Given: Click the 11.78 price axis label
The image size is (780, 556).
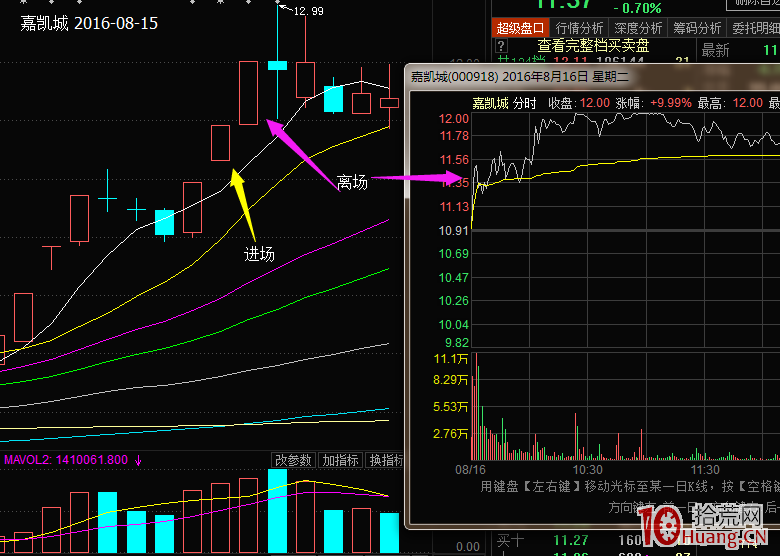Looking at the screenshot, I should 454,136.
